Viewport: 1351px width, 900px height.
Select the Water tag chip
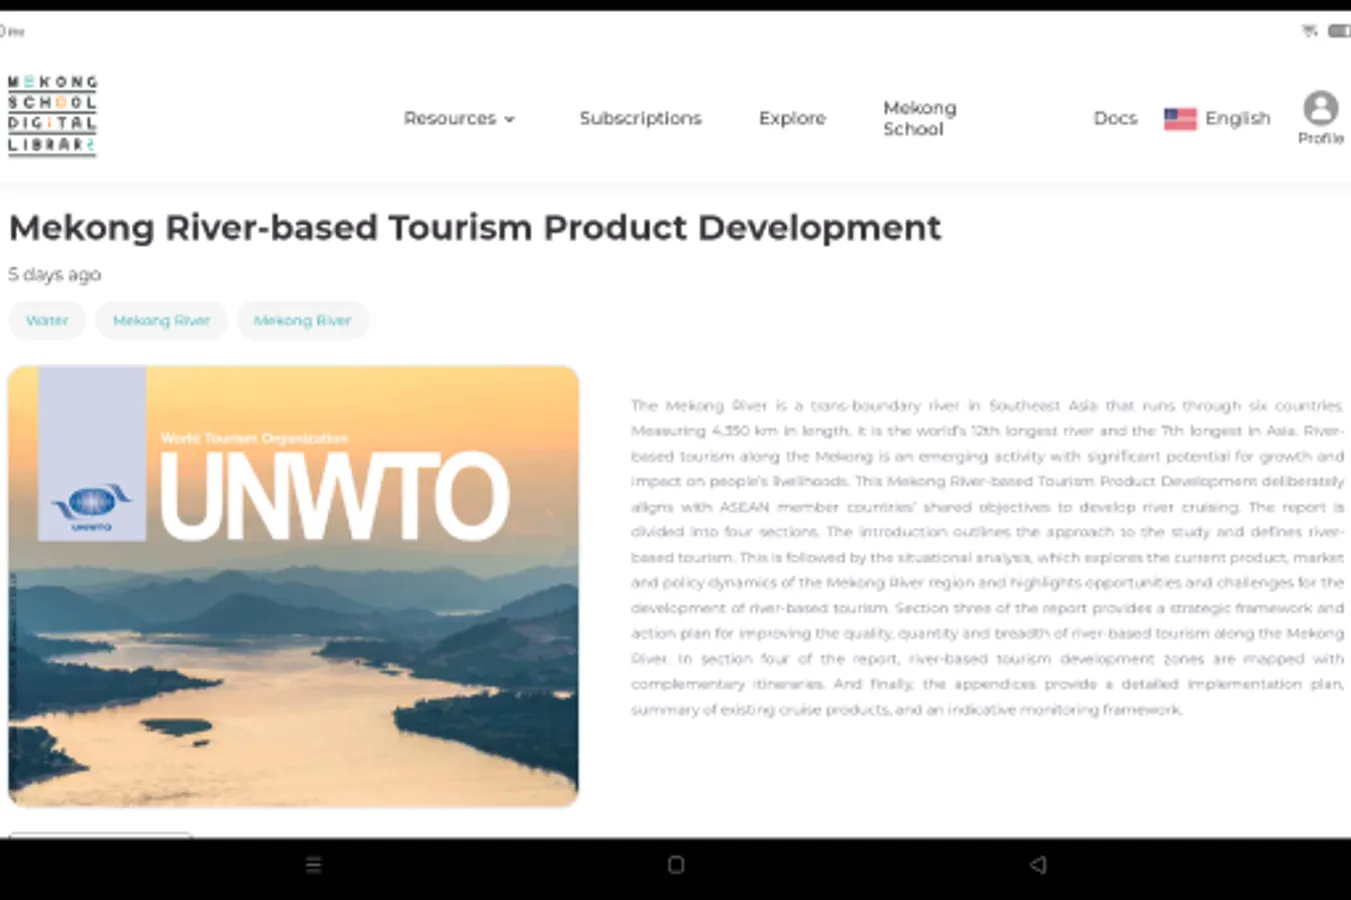(x=47, y=321)
